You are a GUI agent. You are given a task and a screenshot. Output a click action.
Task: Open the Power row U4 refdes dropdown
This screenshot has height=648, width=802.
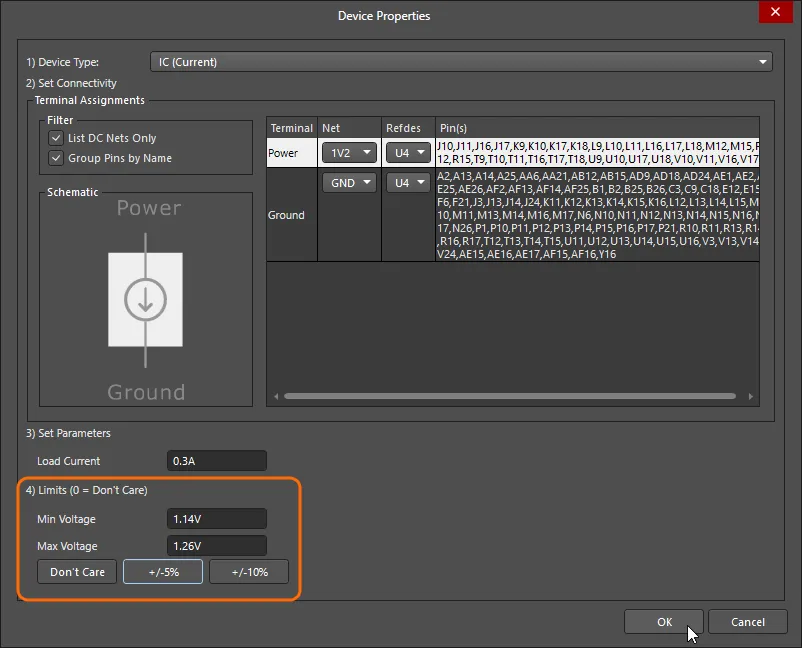tap(408, 153)
